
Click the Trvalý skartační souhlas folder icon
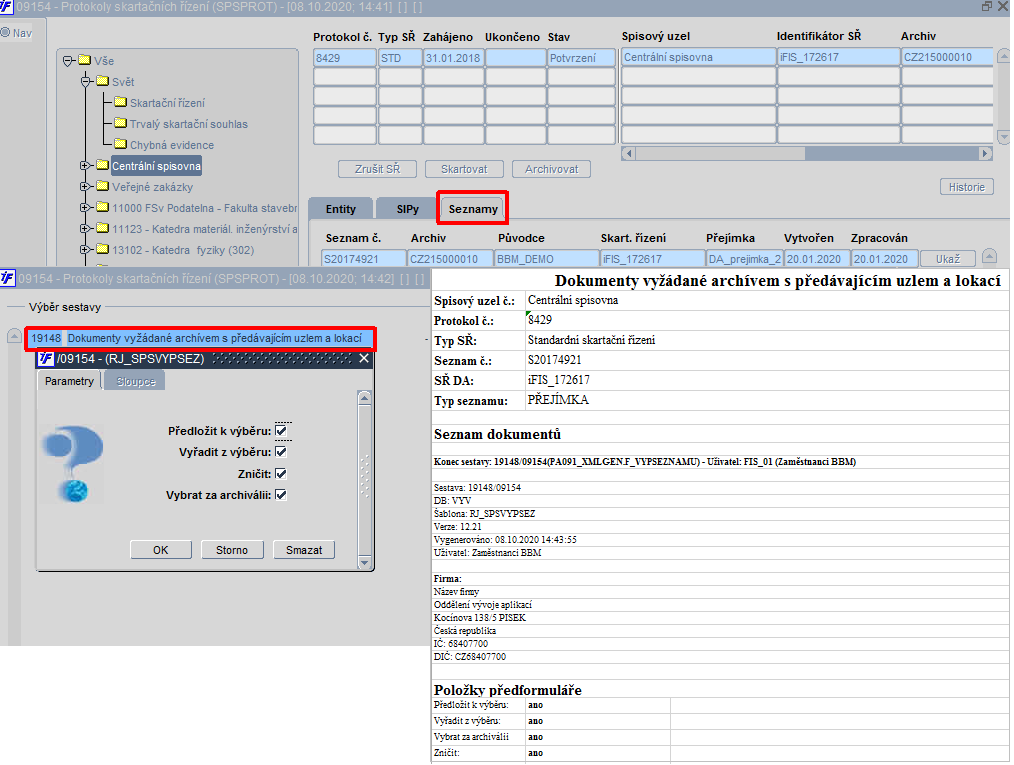pos(120,124)
